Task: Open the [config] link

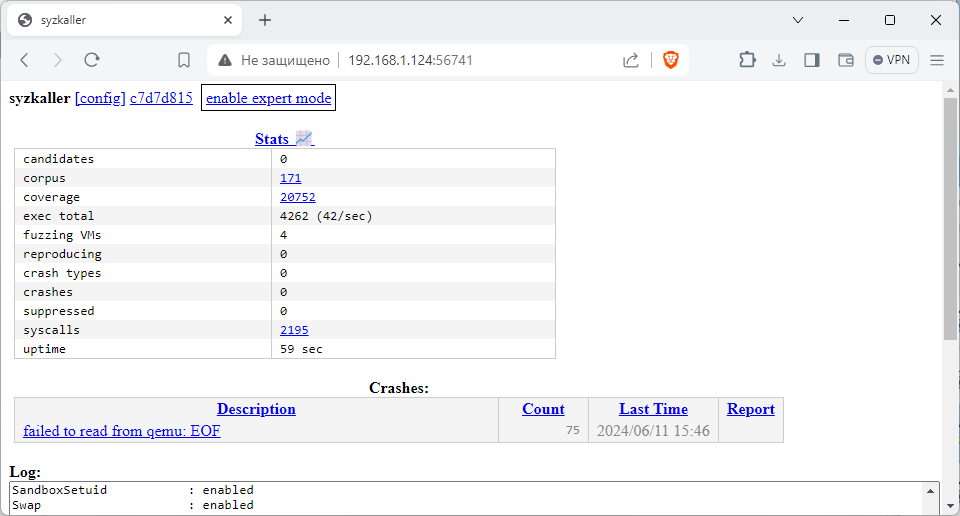Action: 100,98
